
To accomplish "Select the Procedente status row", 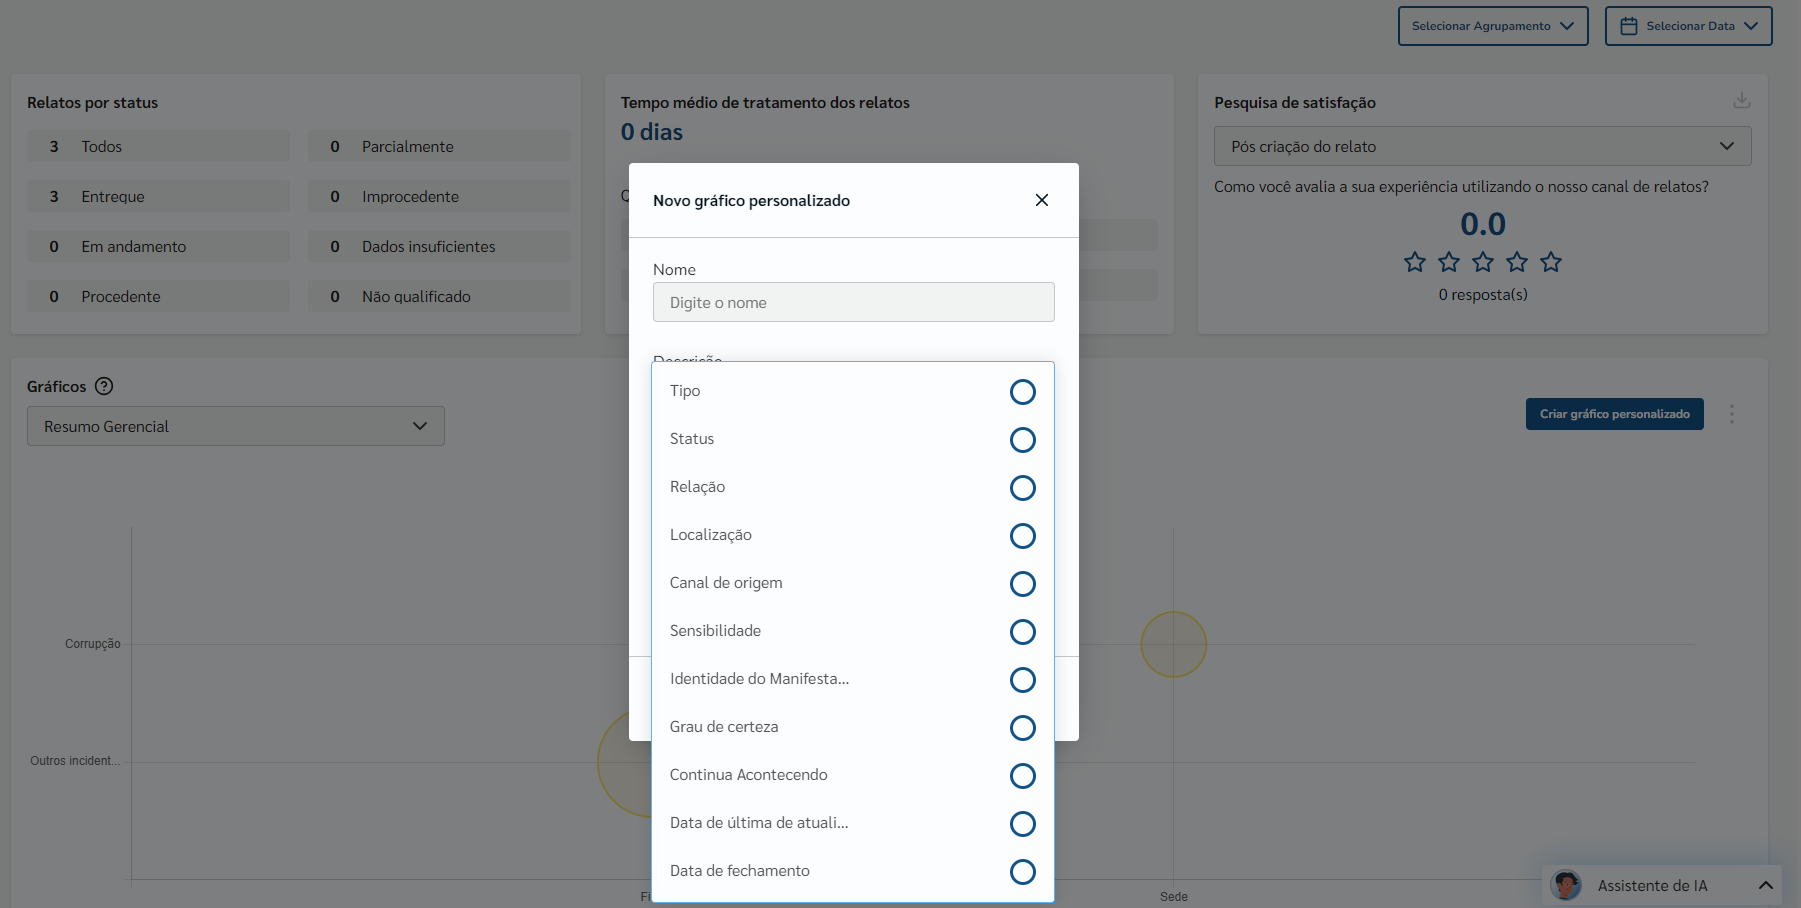I will tap(158, 296).
